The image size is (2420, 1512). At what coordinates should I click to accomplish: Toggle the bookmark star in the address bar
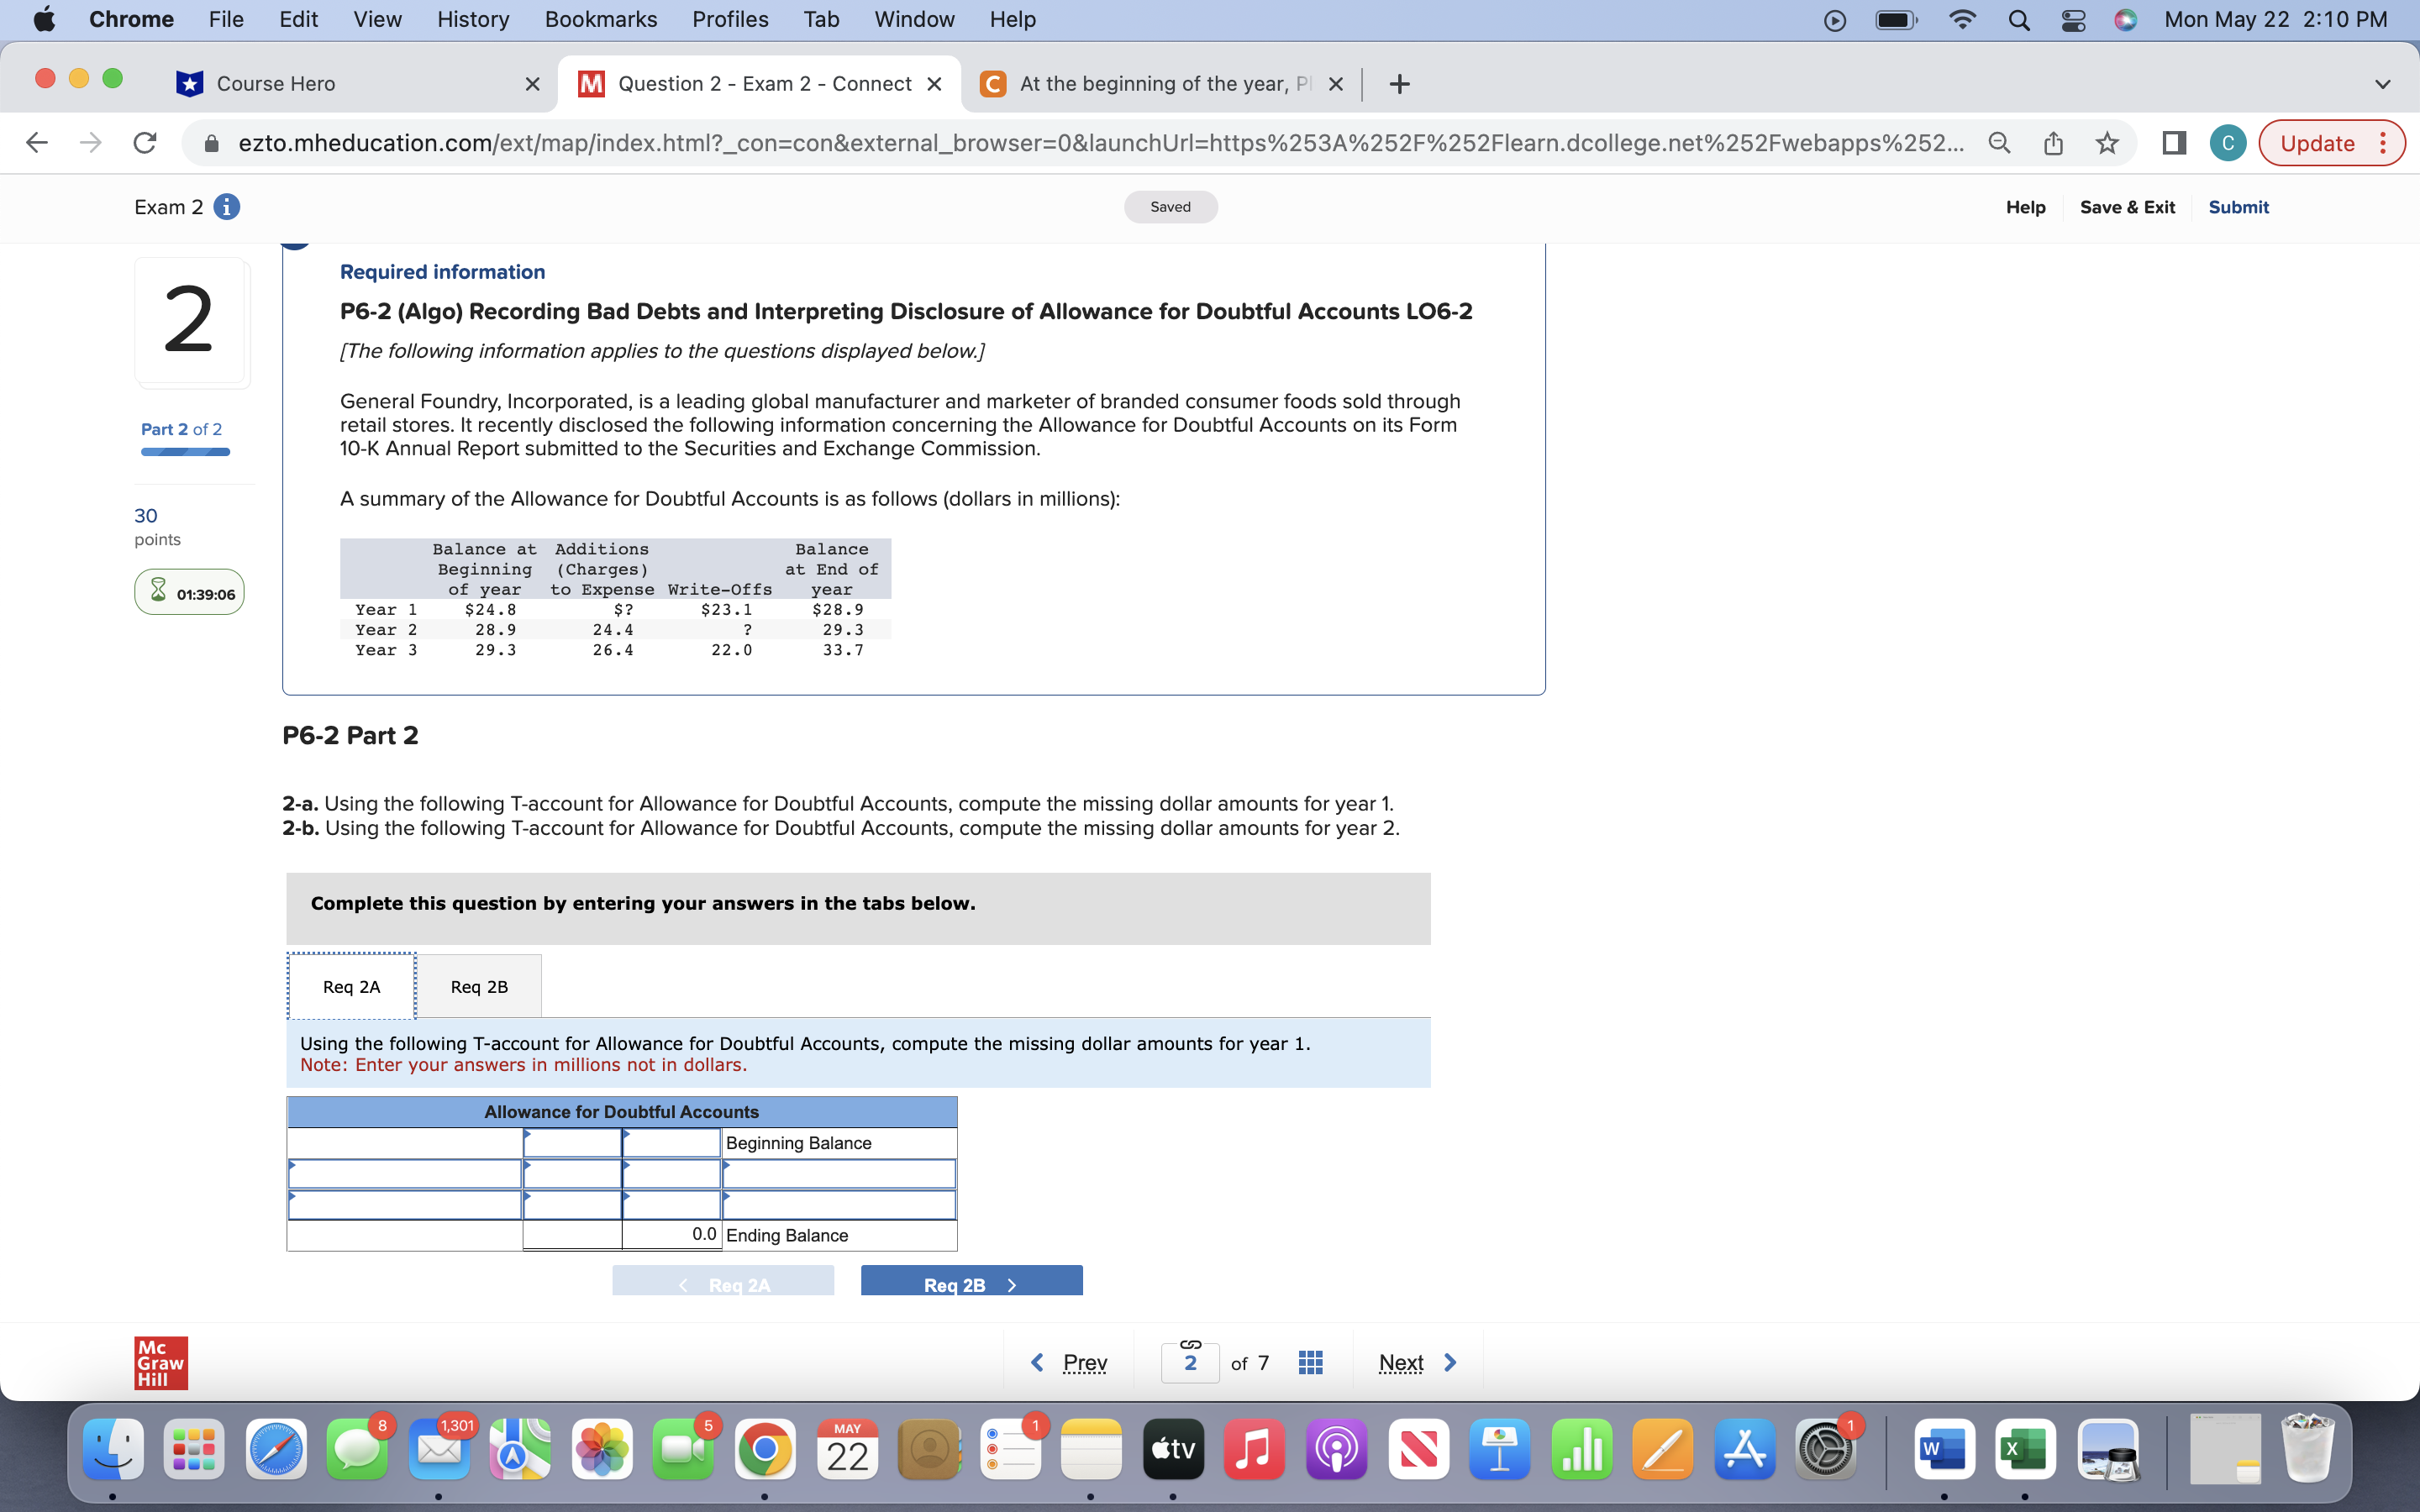tap(2106, 143)
